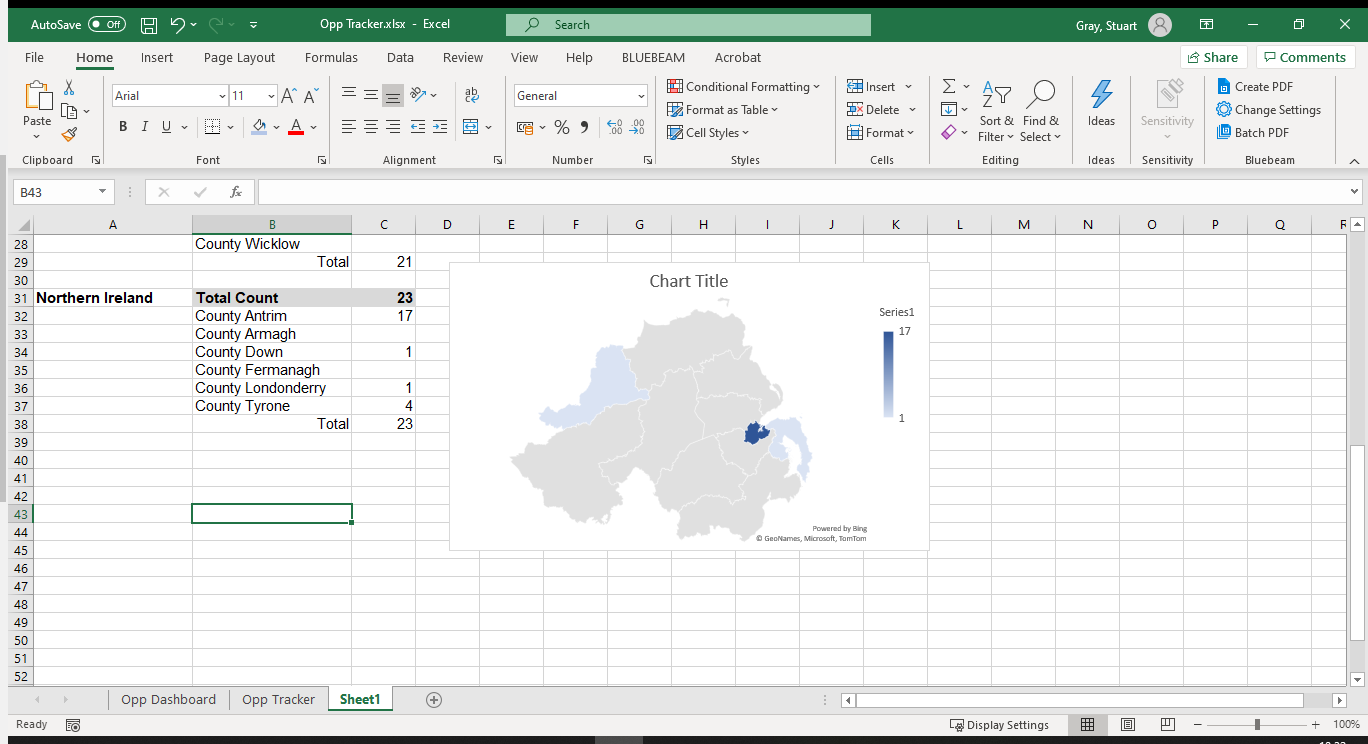Open the File menu
Viewport: 1368px width, 744px height.
pos(34,58)
